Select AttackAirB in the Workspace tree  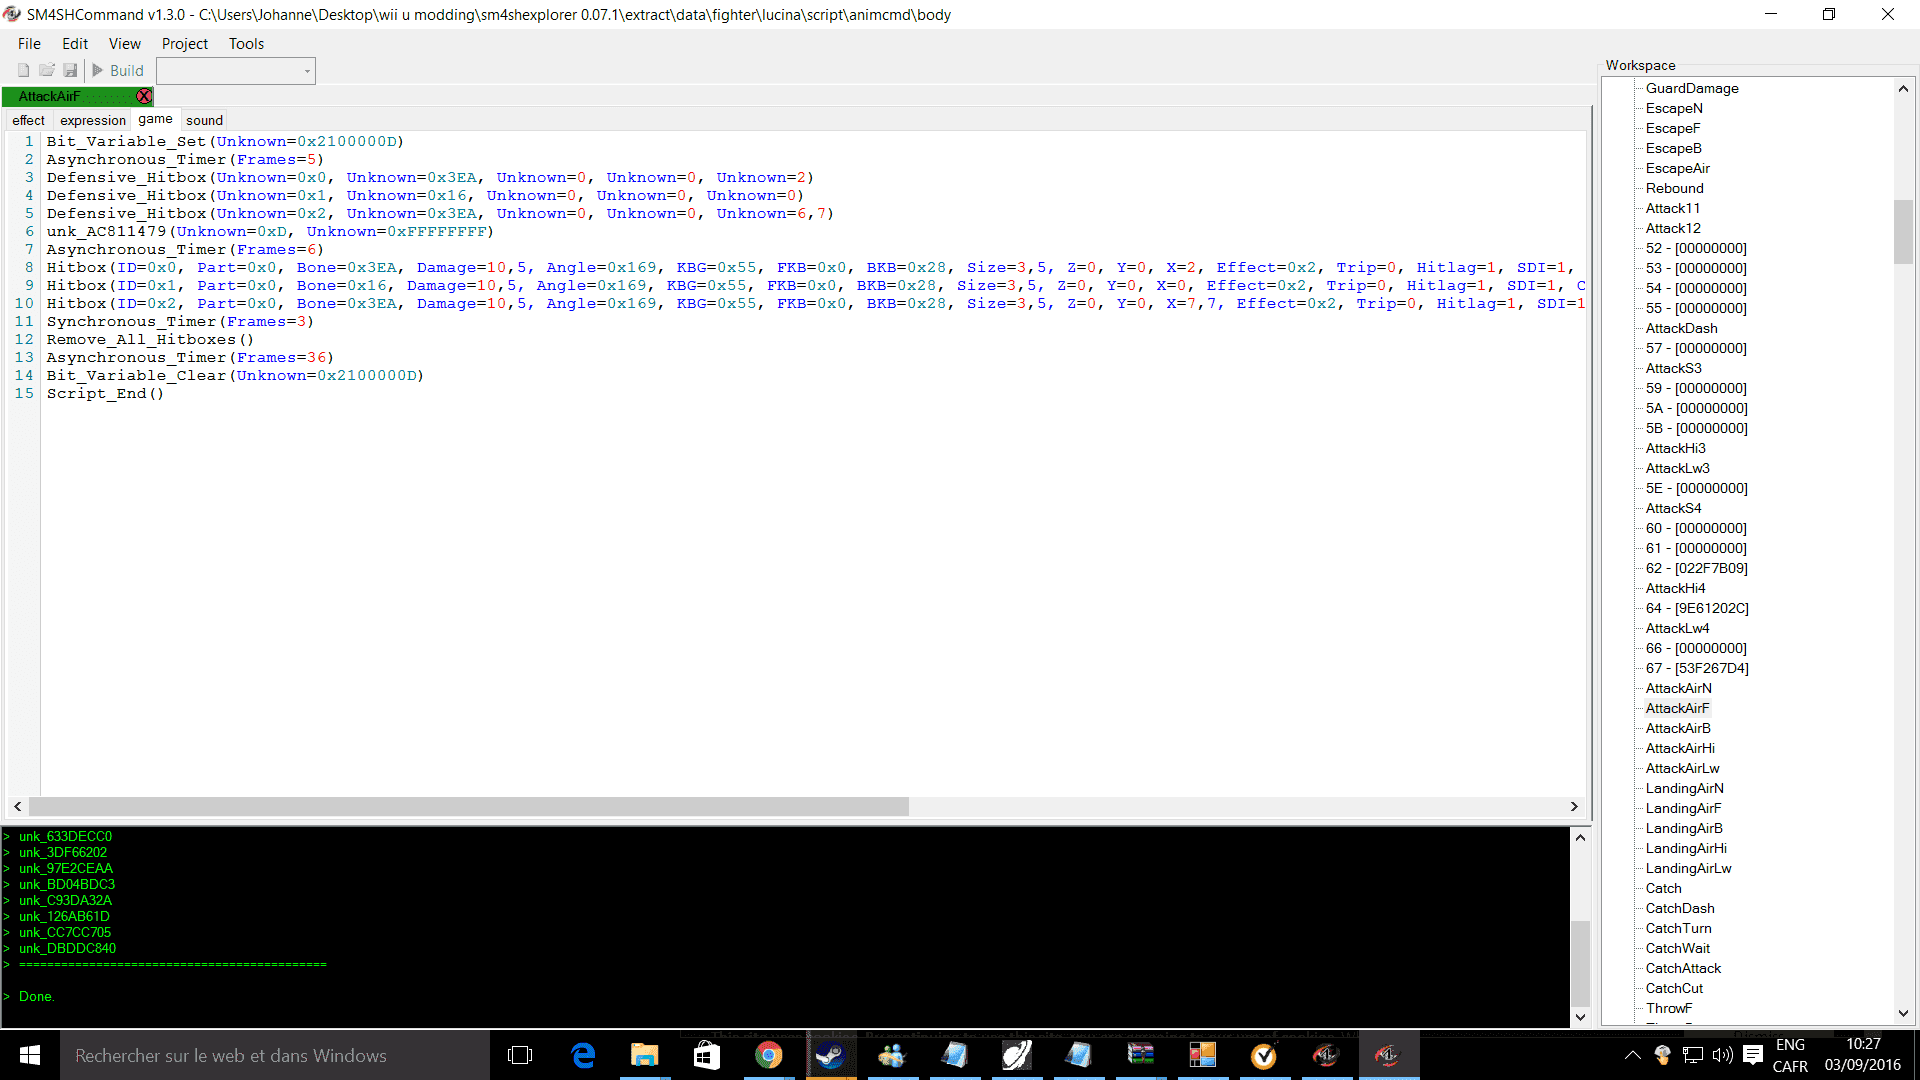(x=1679, y=728)
